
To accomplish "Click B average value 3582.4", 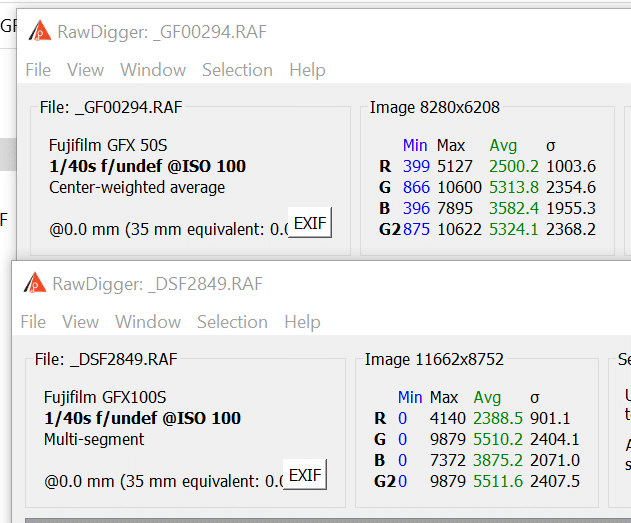I will coord(513,208).
